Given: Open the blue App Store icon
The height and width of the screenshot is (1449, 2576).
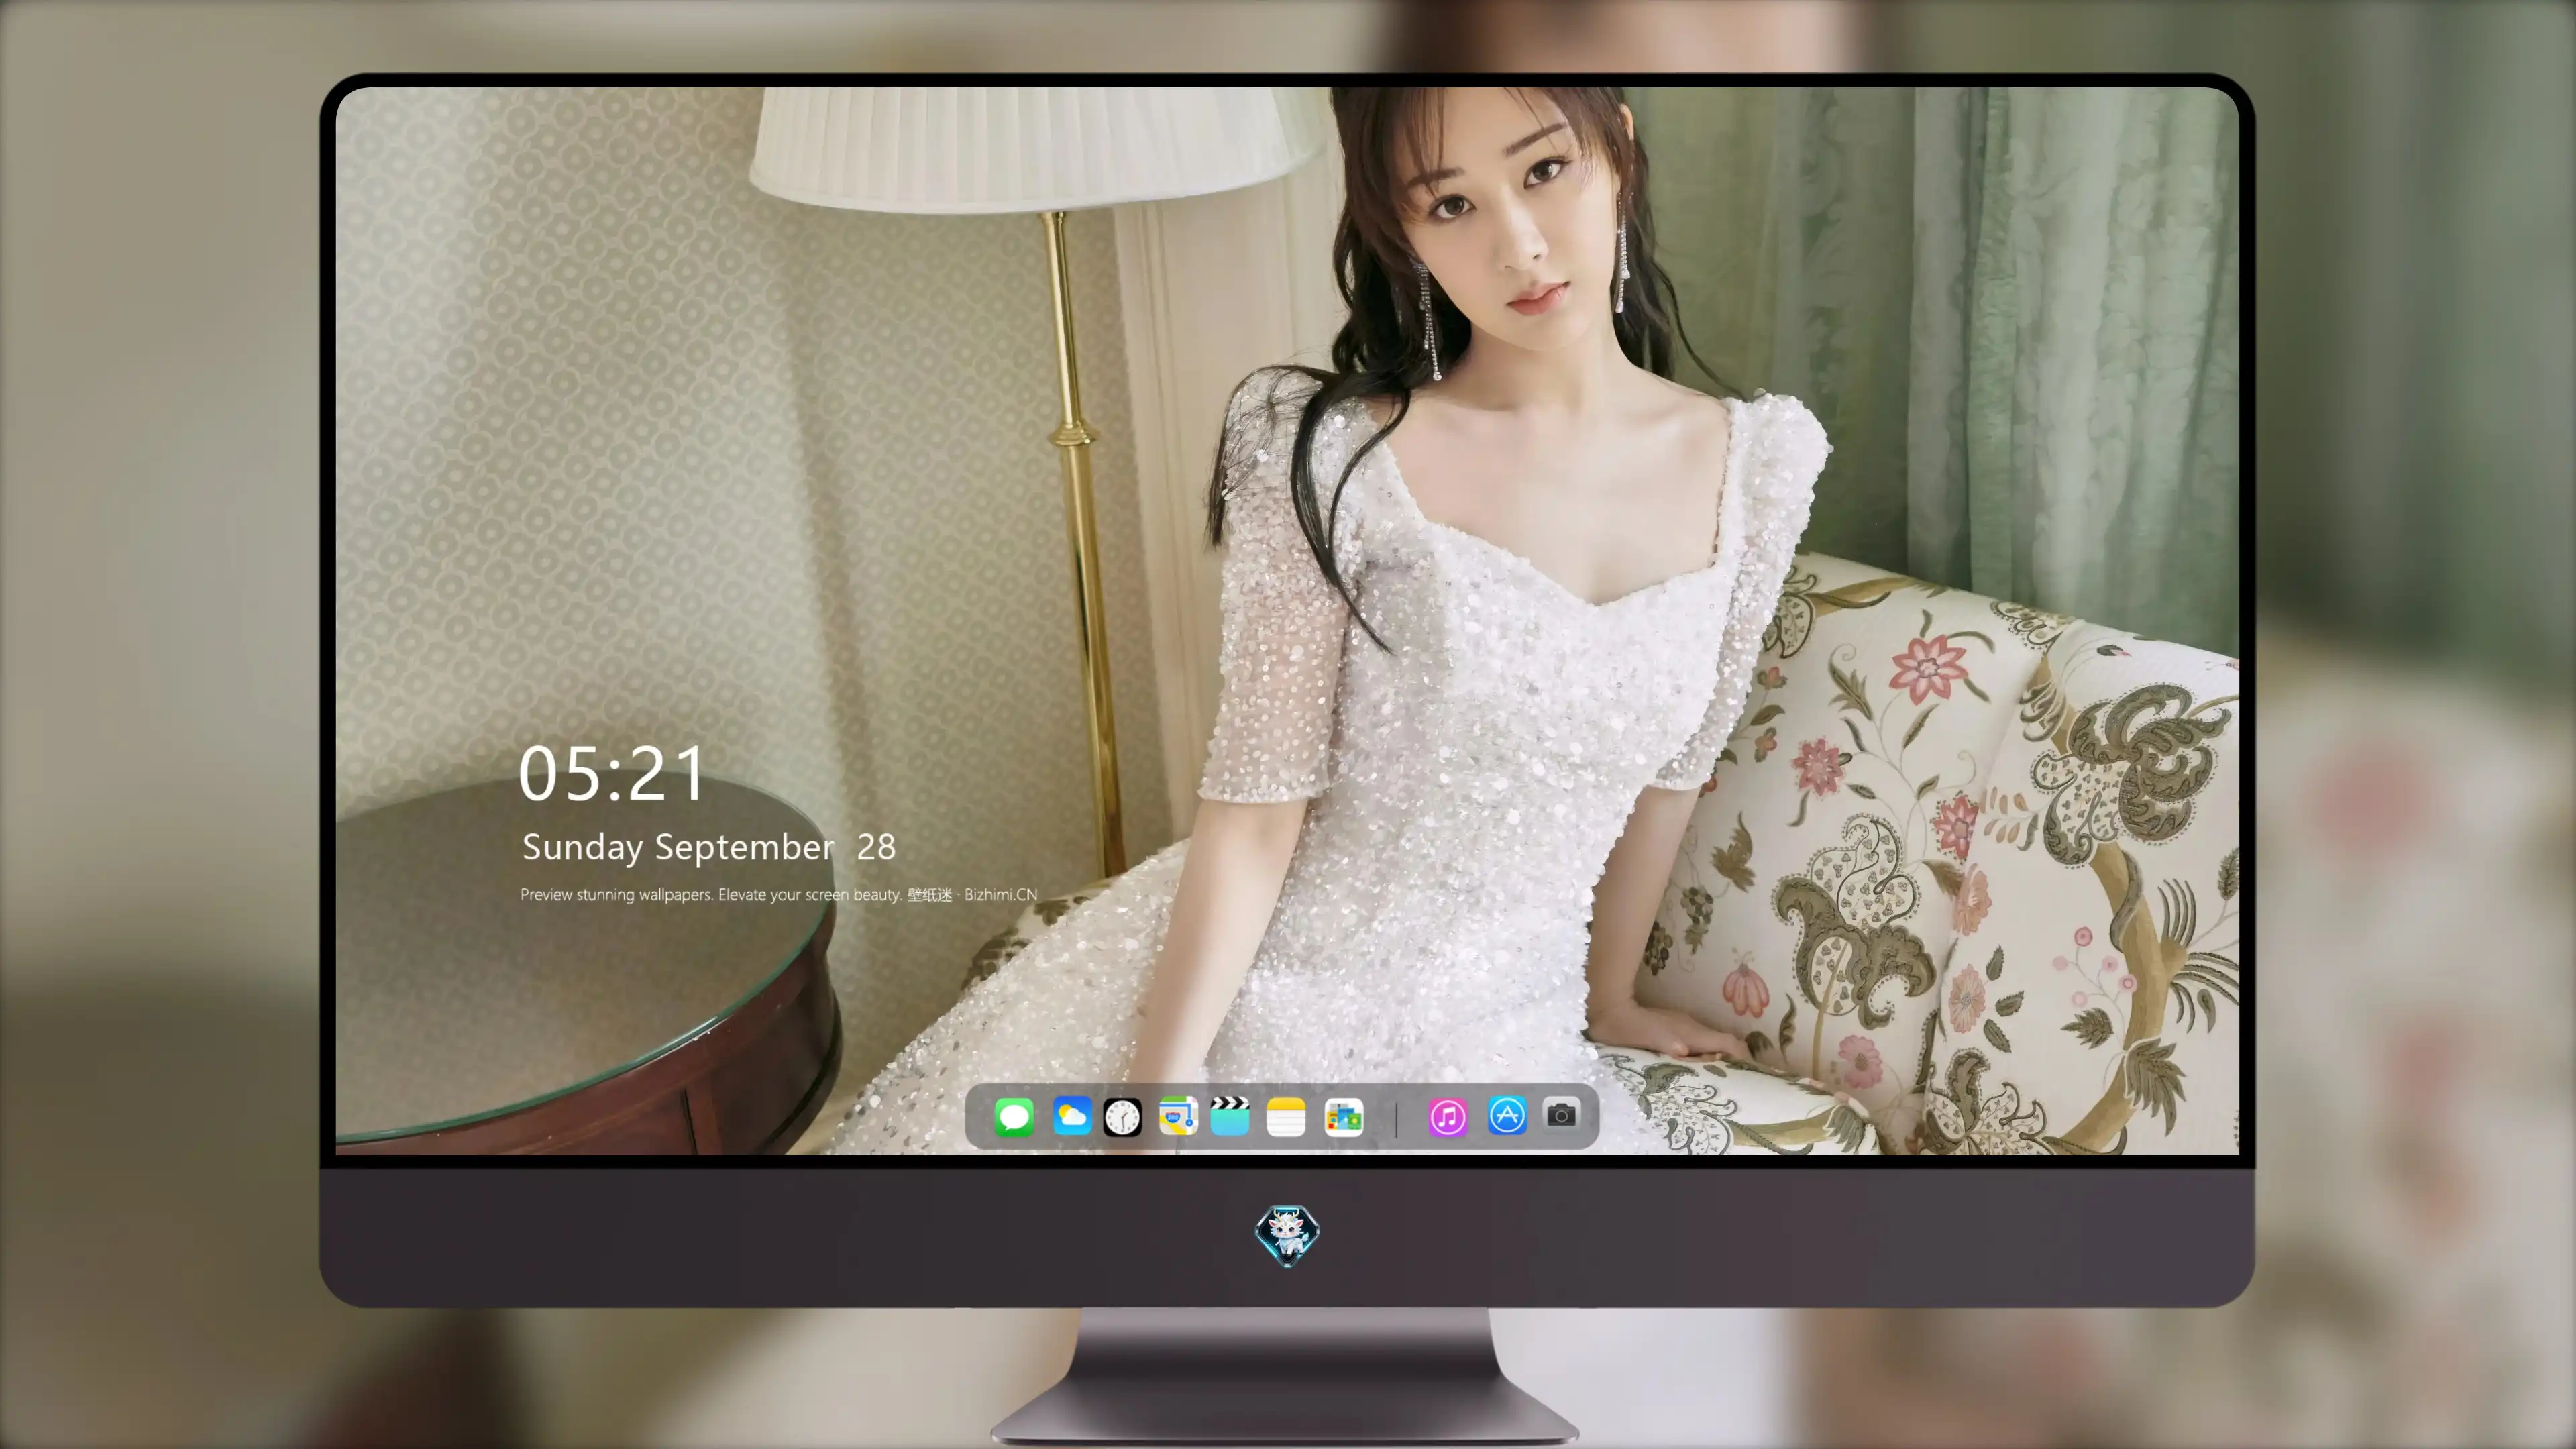Looking at the screenshot, I should pyautogui.click(x=1507, y=1115).
